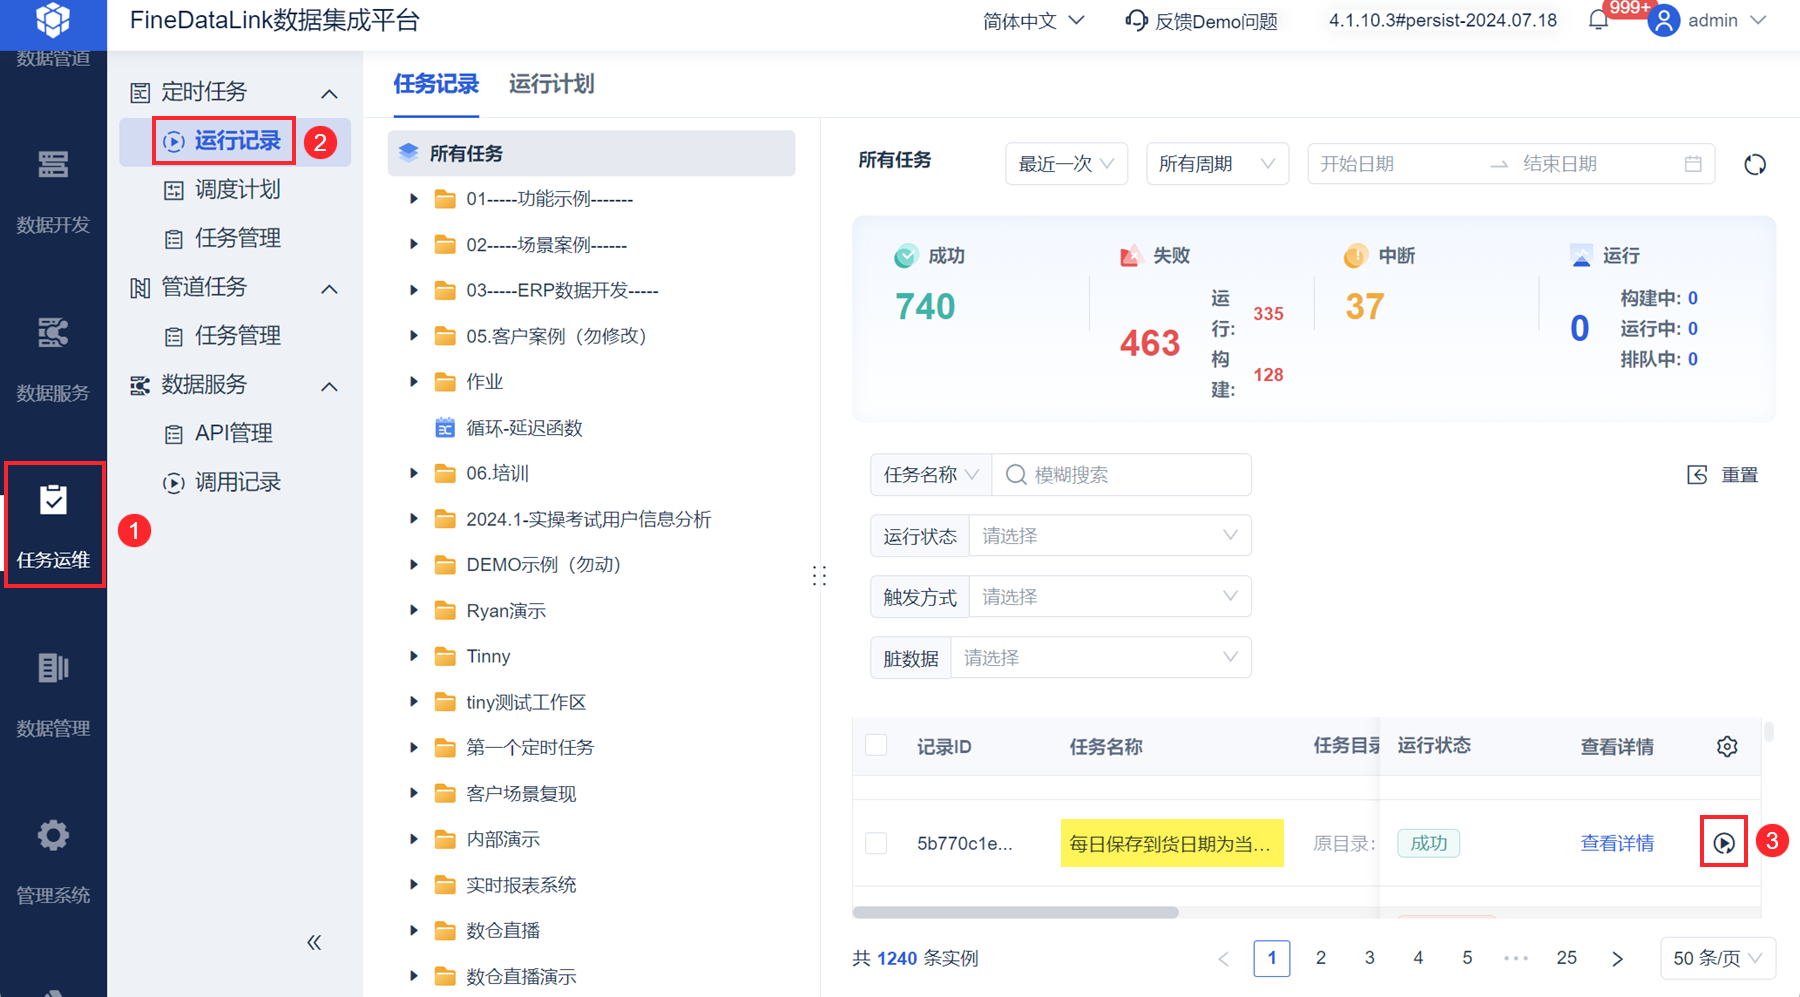Click the rerun play icon in first row

pos(1724,843)
